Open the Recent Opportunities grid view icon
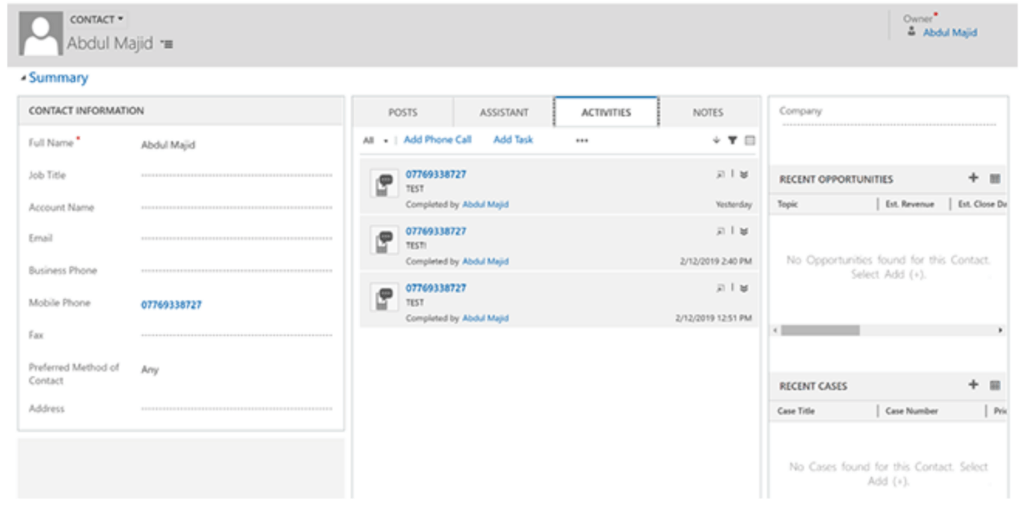Screen dimensions: 1024x510 [995, 179]
